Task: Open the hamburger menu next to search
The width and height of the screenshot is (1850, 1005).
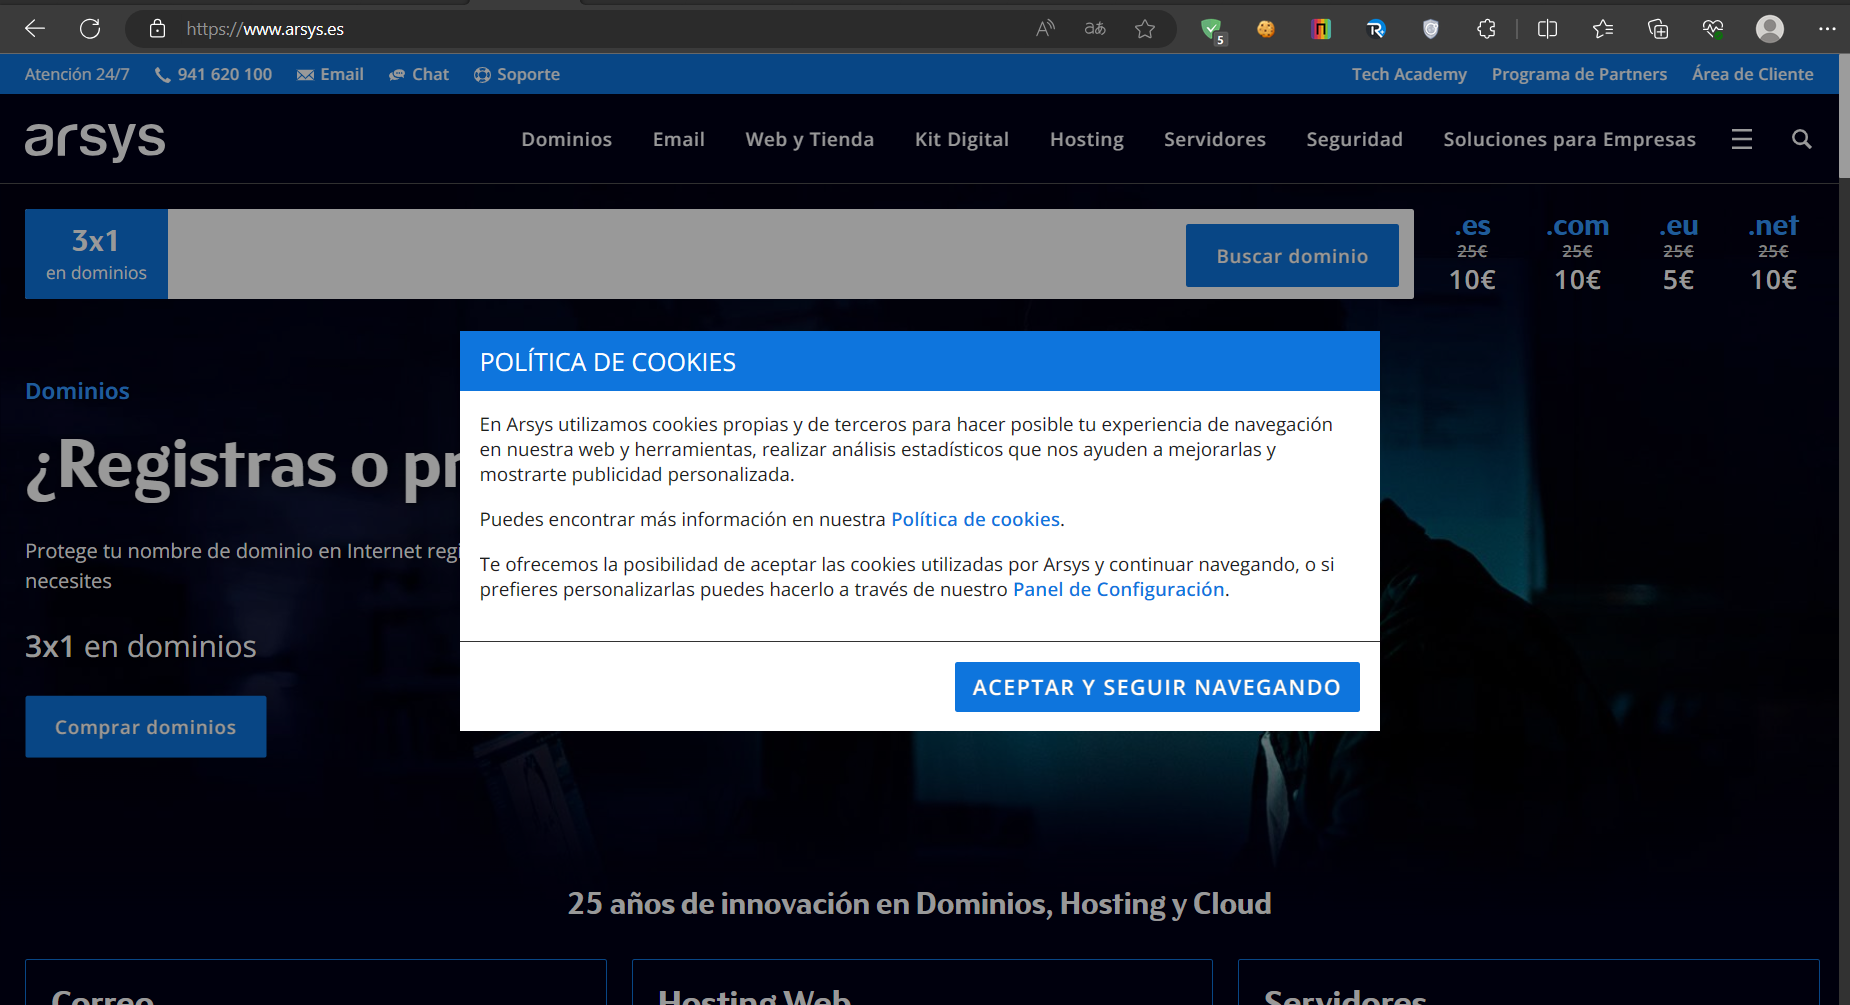Action: [x=1742, y=139]
